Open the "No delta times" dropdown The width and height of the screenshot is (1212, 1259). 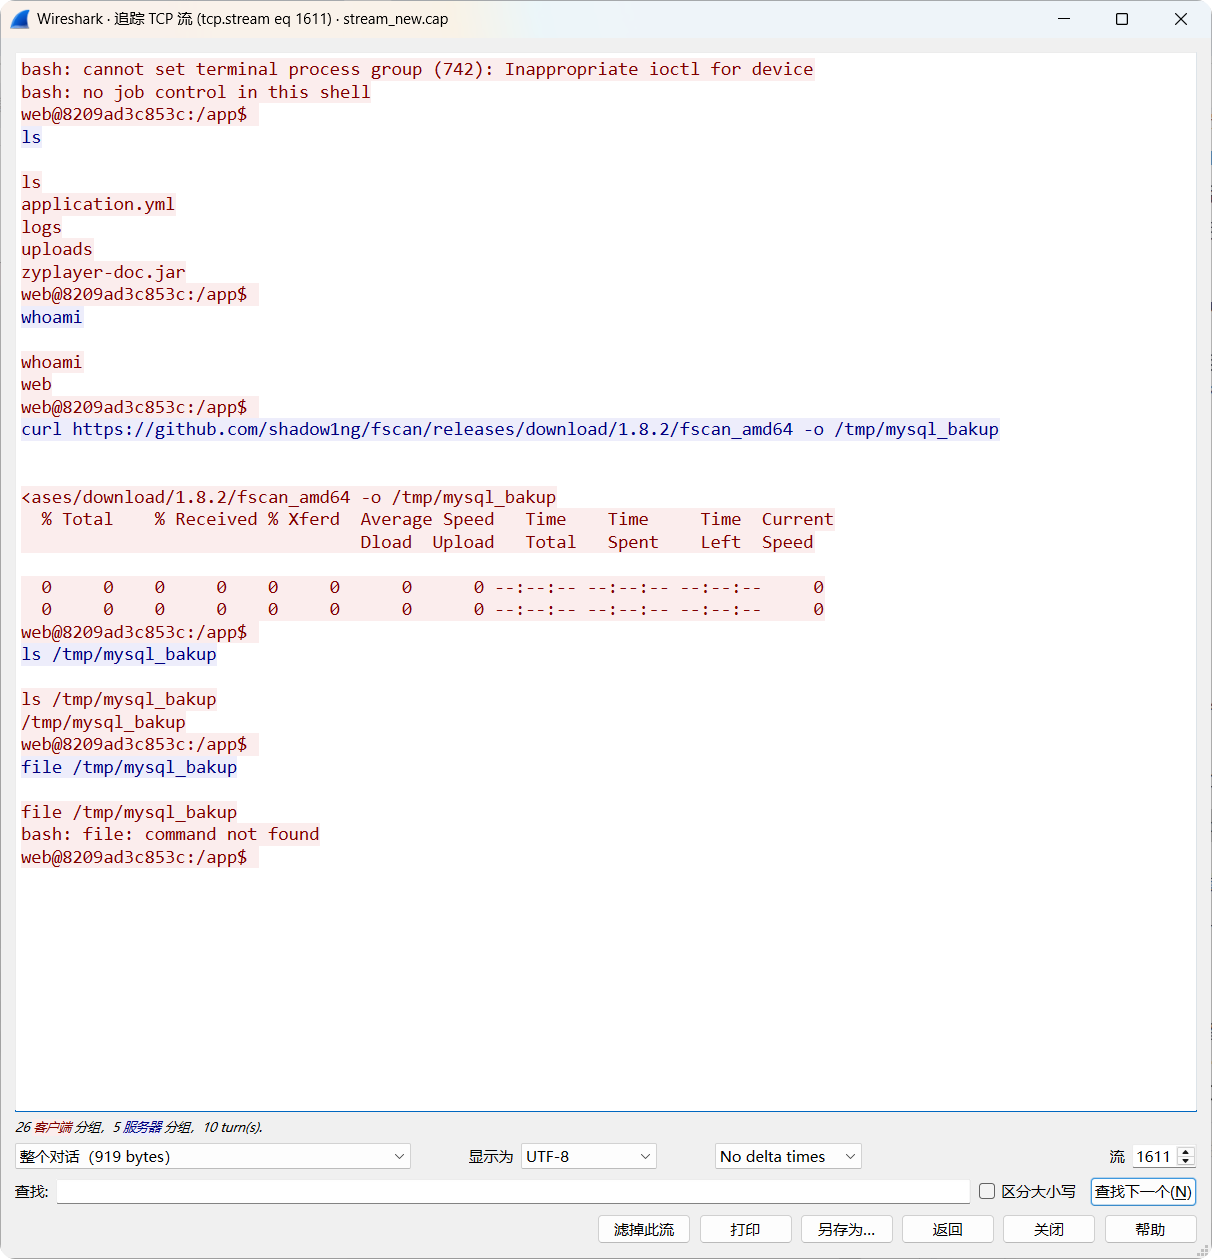[x=787, y=1156]
